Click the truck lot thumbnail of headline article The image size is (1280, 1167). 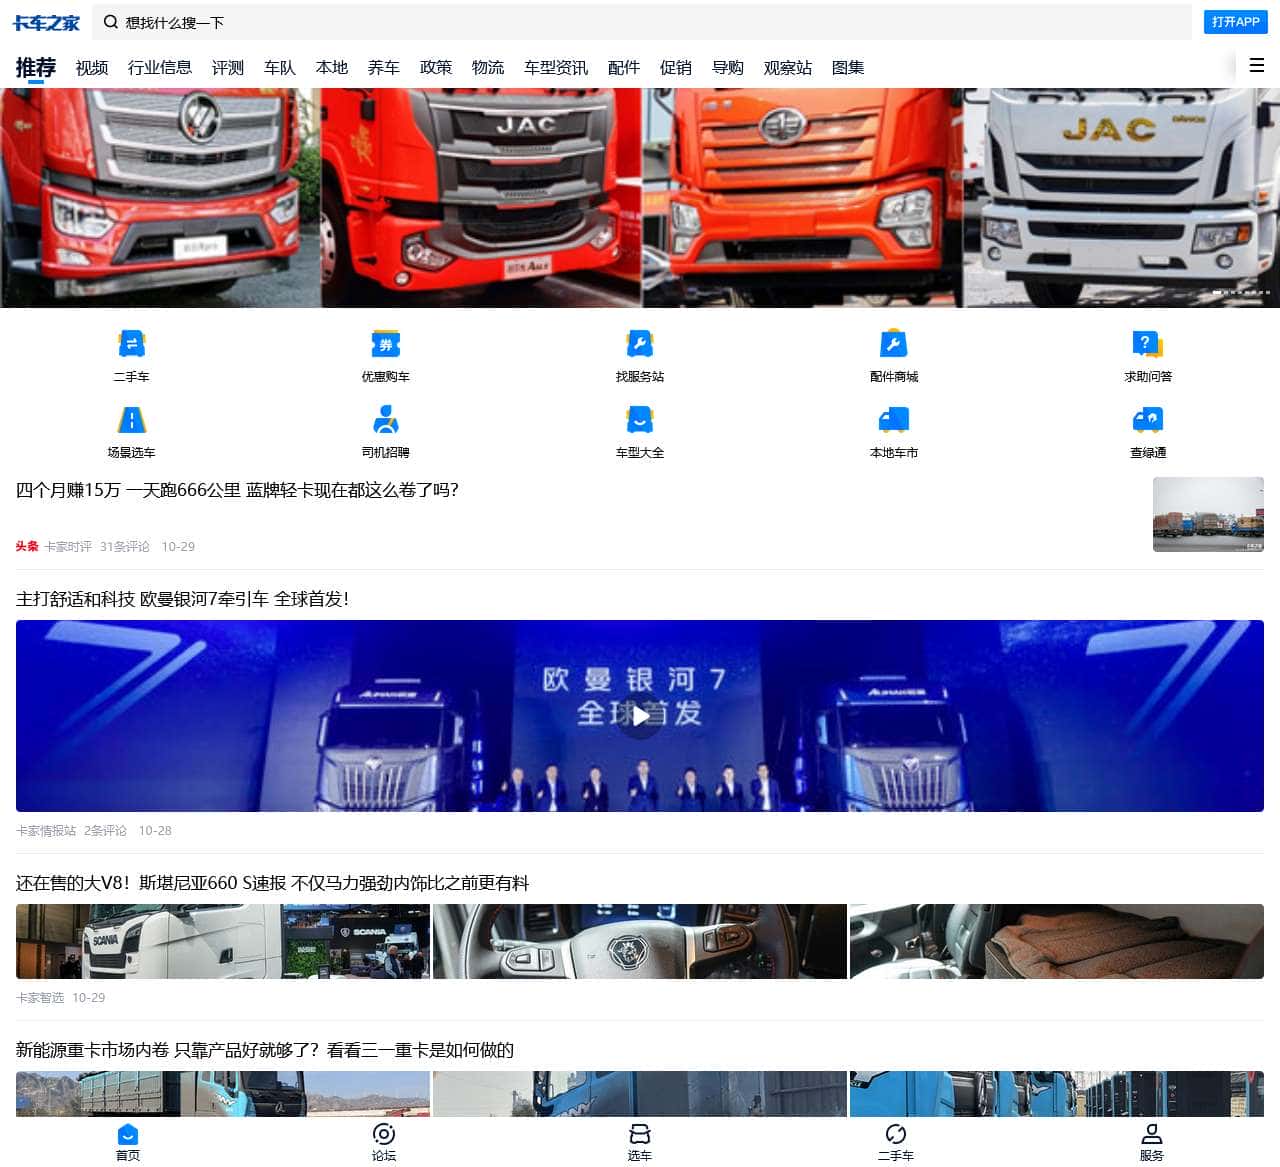click(x=1208, y=514)
